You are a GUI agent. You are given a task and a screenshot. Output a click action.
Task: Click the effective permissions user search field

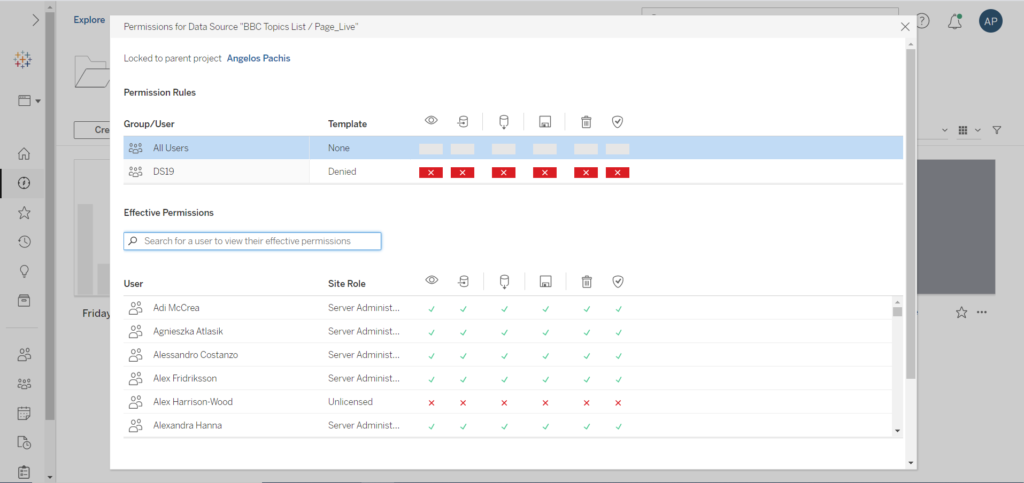(253, 241)
